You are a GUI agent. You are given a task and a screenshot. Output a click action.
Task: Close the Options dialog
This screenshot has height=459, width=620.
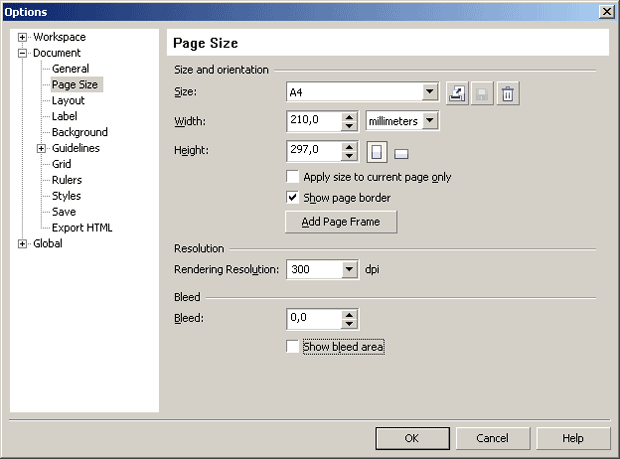607,11
